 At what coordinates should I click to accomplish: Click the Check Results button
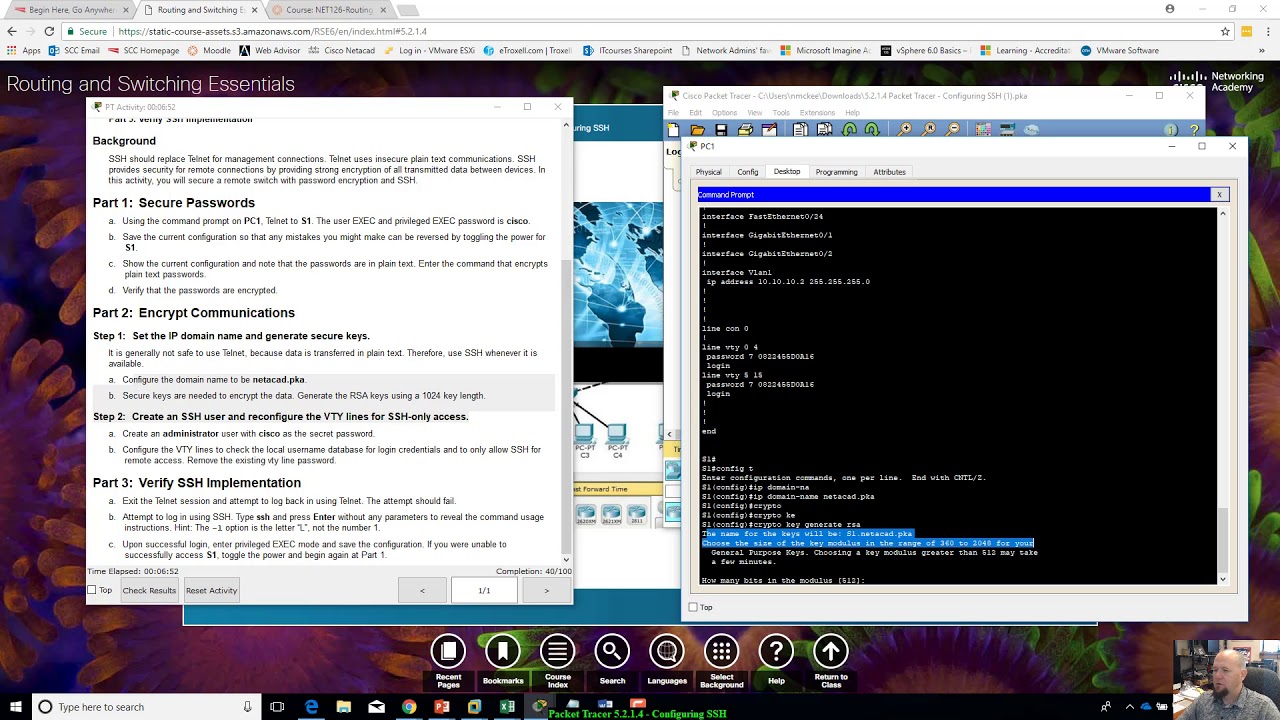[x=149, y=590]
